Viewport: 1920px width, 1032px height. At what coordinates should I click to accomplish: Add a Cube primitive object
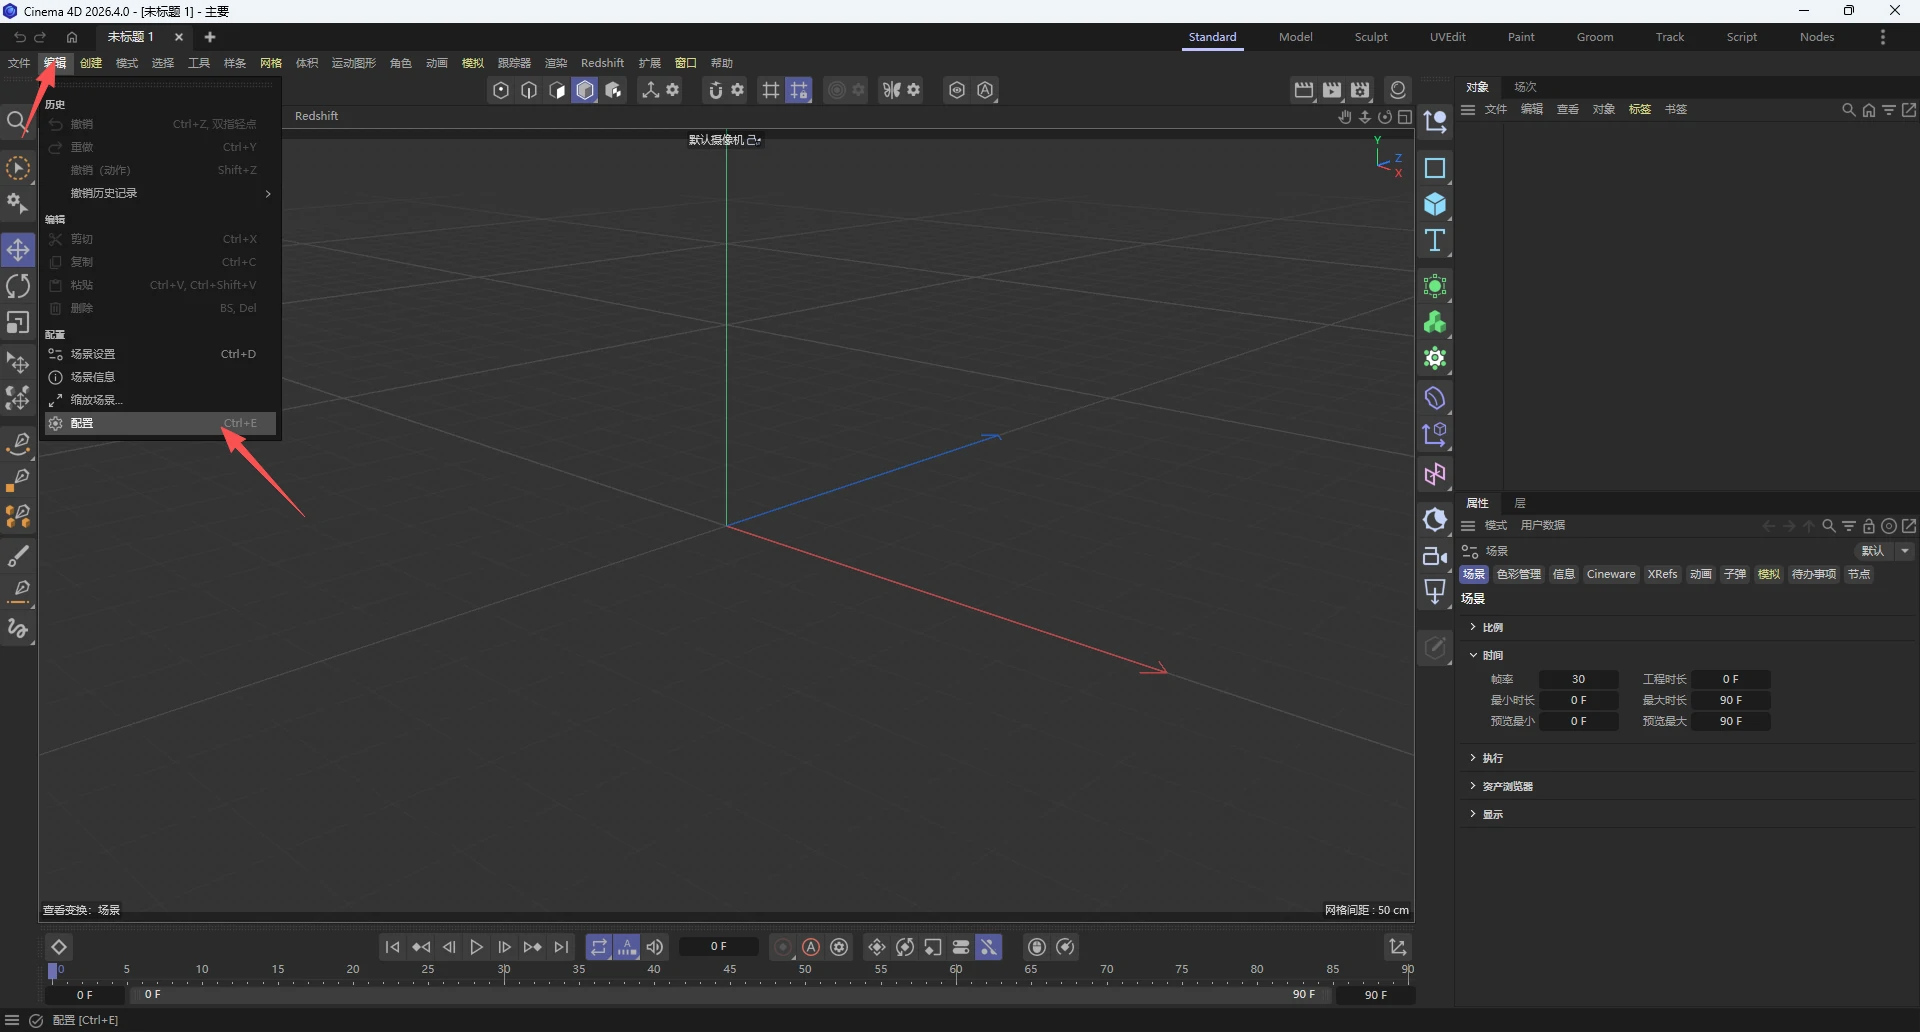click(1435, 204)
